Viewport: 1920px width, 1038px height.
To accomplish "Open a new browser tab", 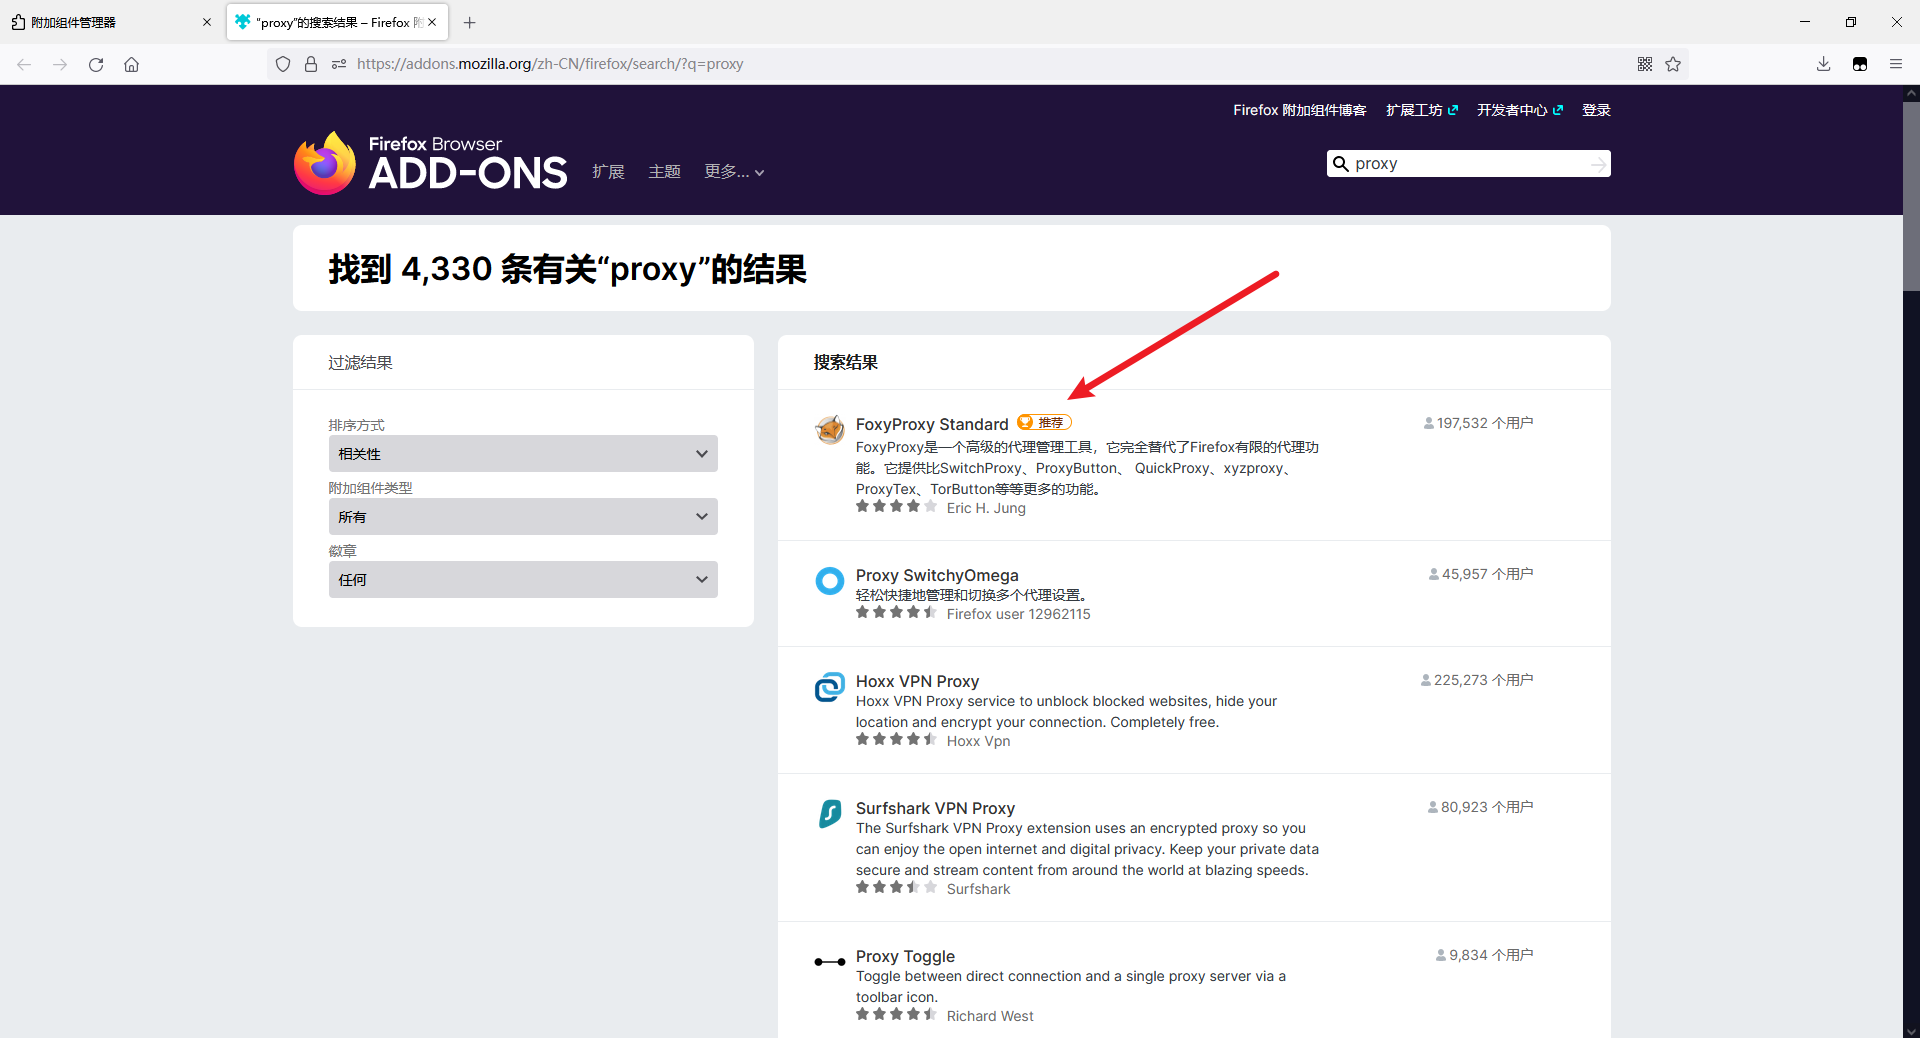I will [x=470, y=22].
